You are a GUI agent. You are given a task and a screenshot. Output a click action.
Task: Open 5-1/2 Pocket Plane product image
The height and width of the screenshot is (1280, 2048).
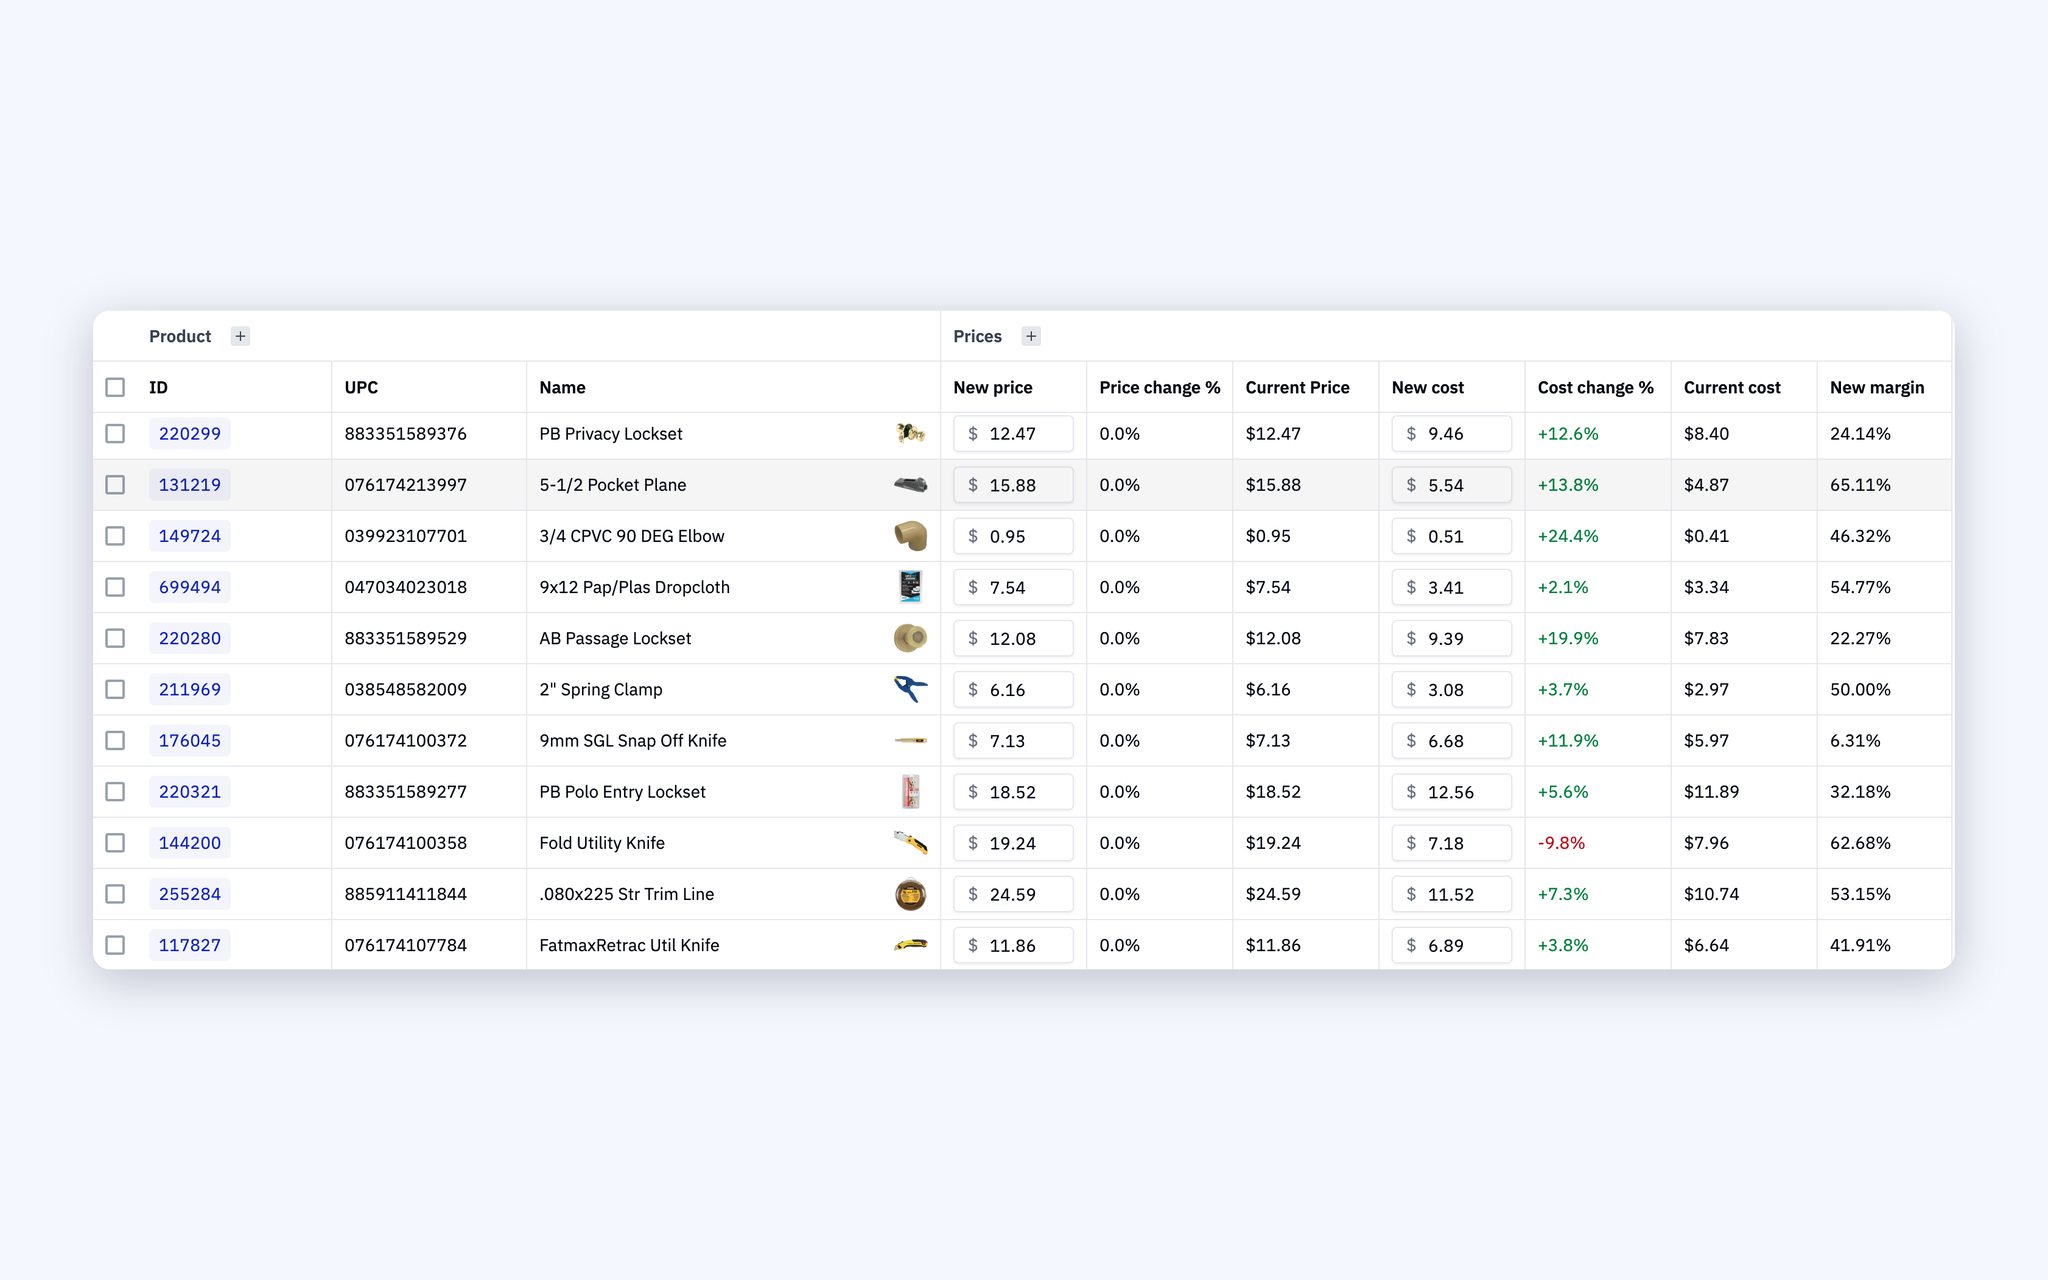[910, 485]
